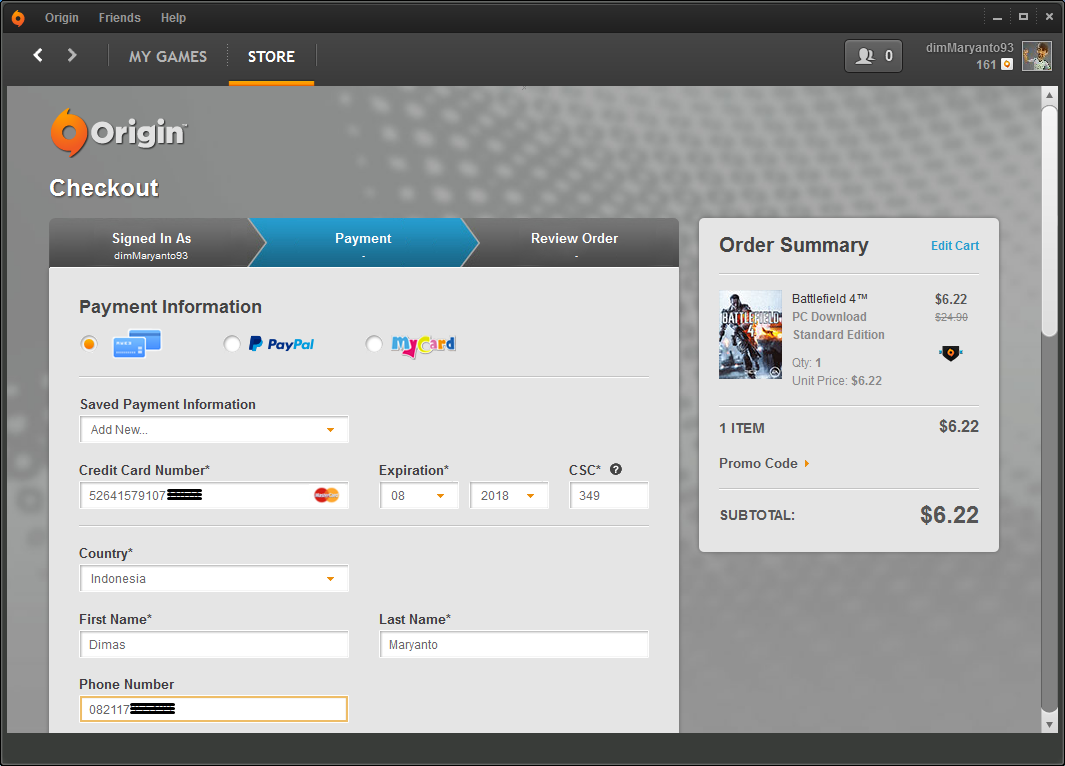This screenshot has width=1065, height=766.
Task: Open the Saved Payment Information dropdown
Action: pos(214,430)
